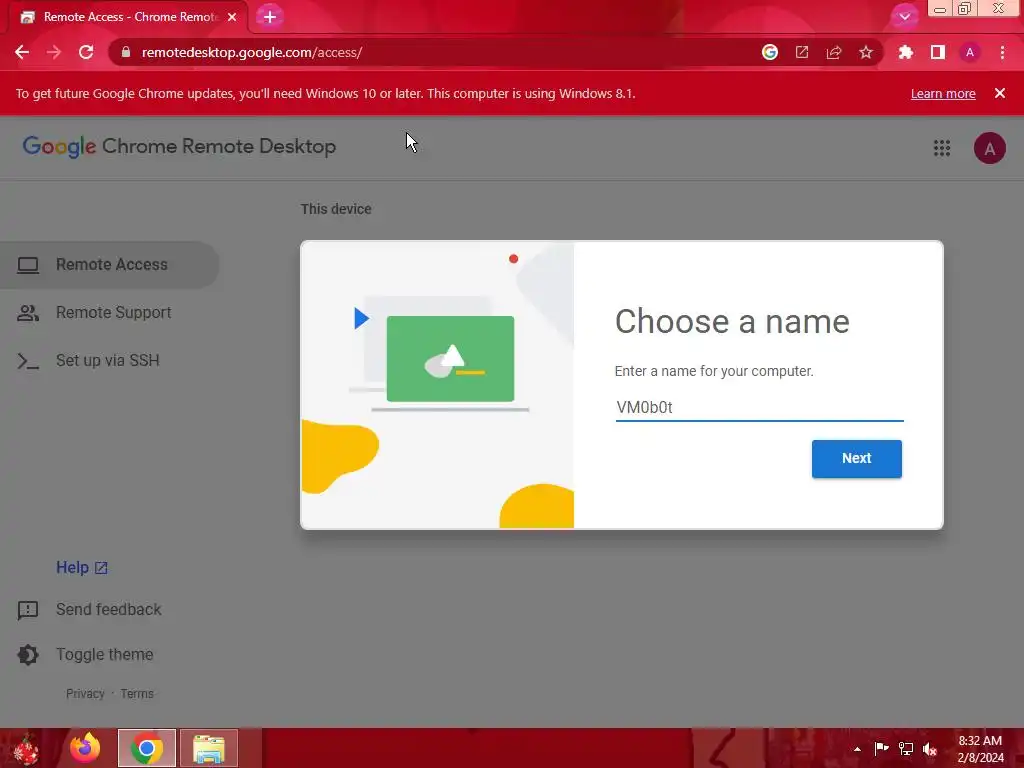Close the Remote Access tab
This screenshot has width=1024, height=768.
coord(232,17)
